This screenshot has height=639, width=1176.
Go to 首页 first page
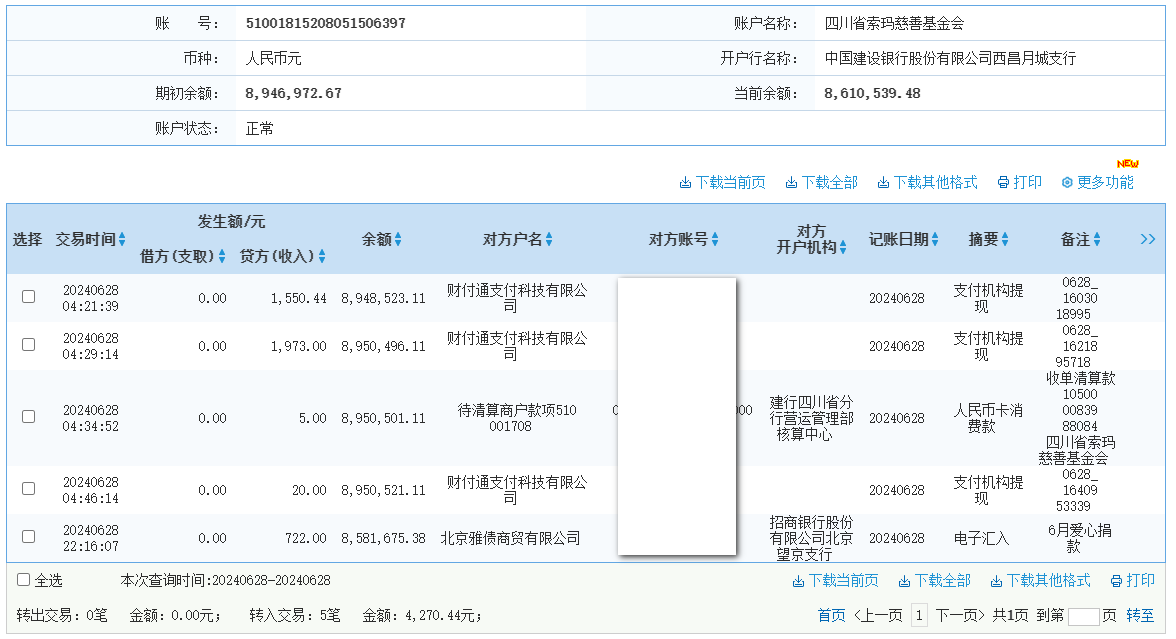coord(832,616)
